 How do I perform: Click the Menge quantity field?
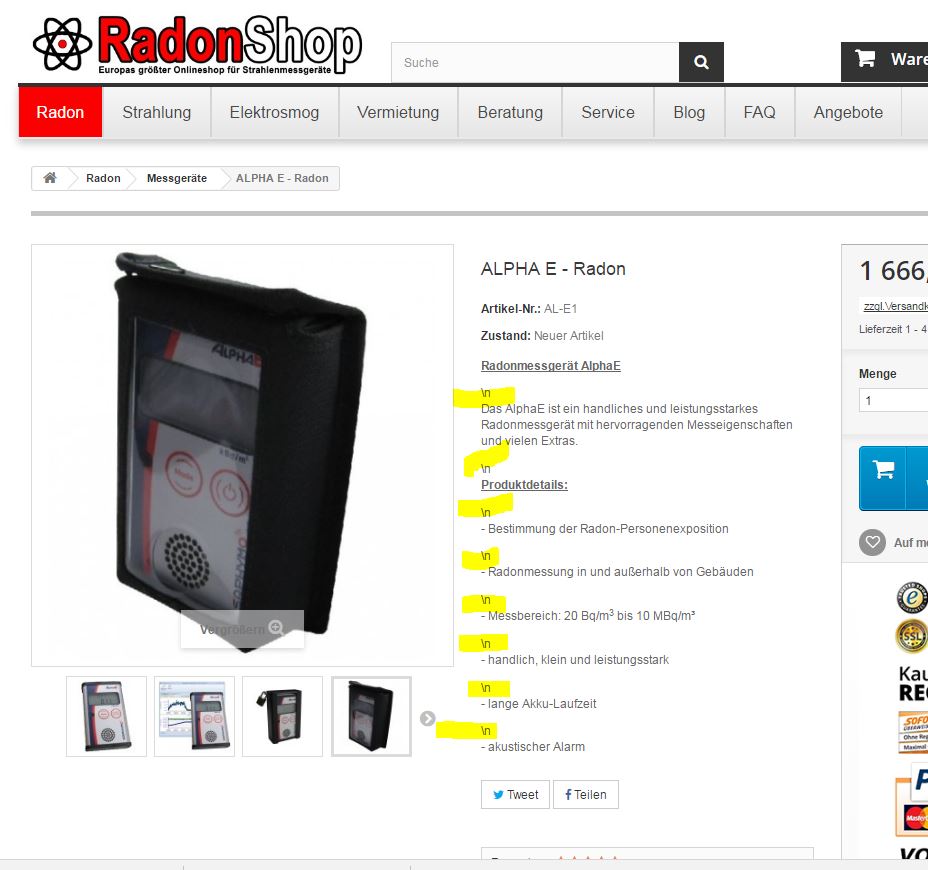tap(894, 401)
